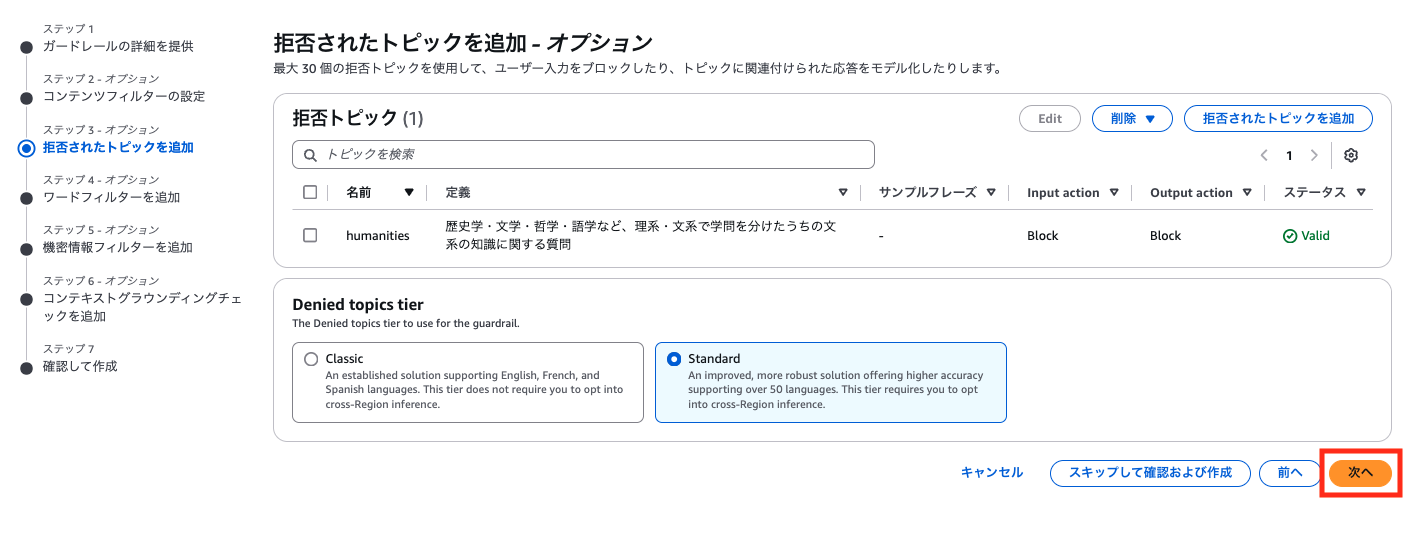The image size is (1408, 546).
Task: Check the select-all checkbox in table header
Action: [x=310, y=192]
